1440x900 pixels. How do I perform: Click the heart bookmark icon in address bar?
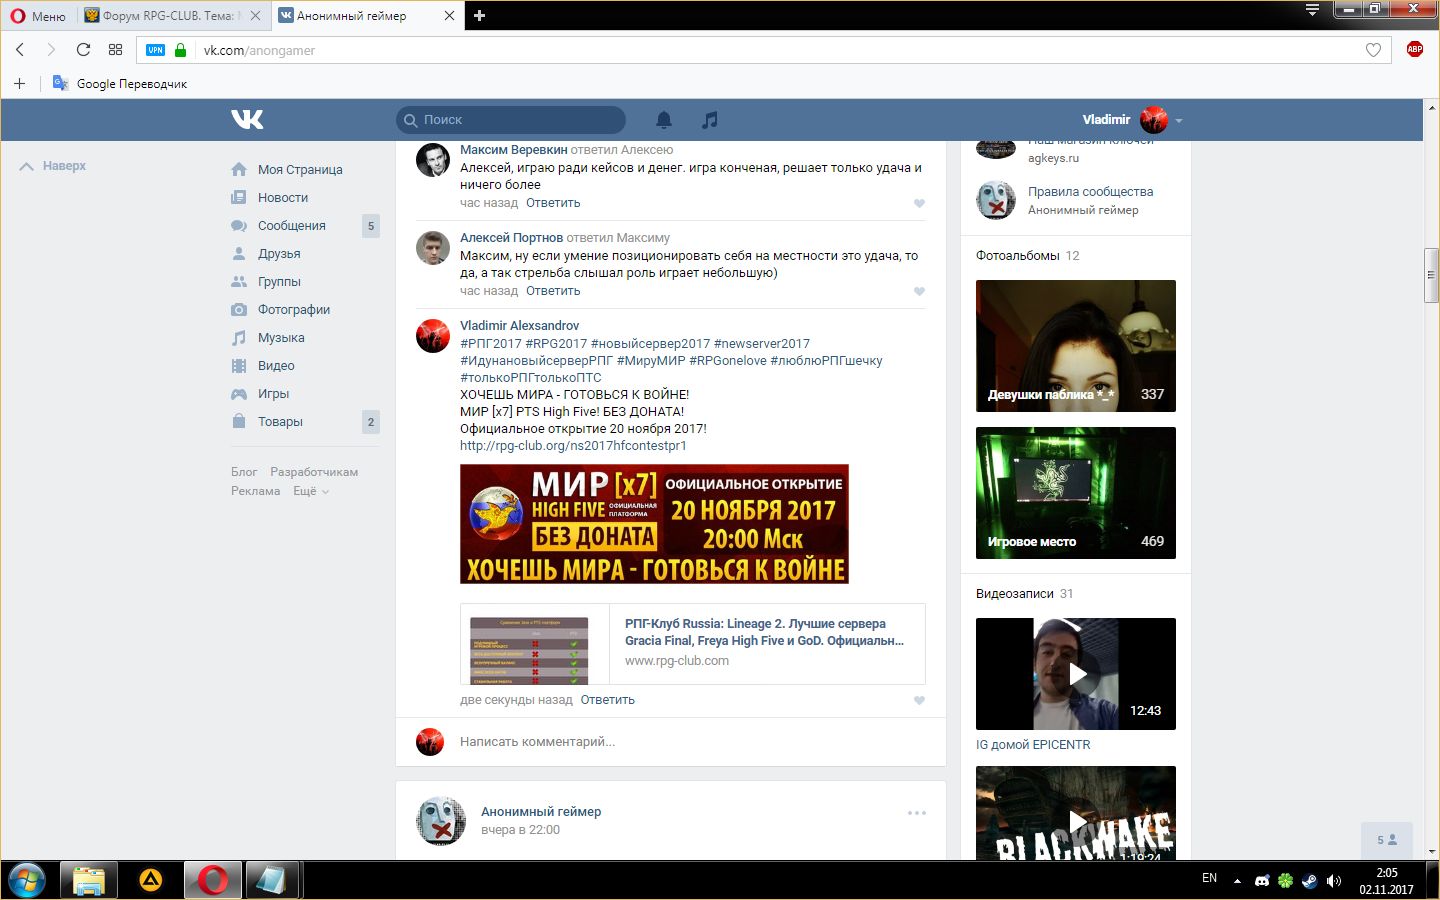pyautogui.click(x=1373, y=50)
